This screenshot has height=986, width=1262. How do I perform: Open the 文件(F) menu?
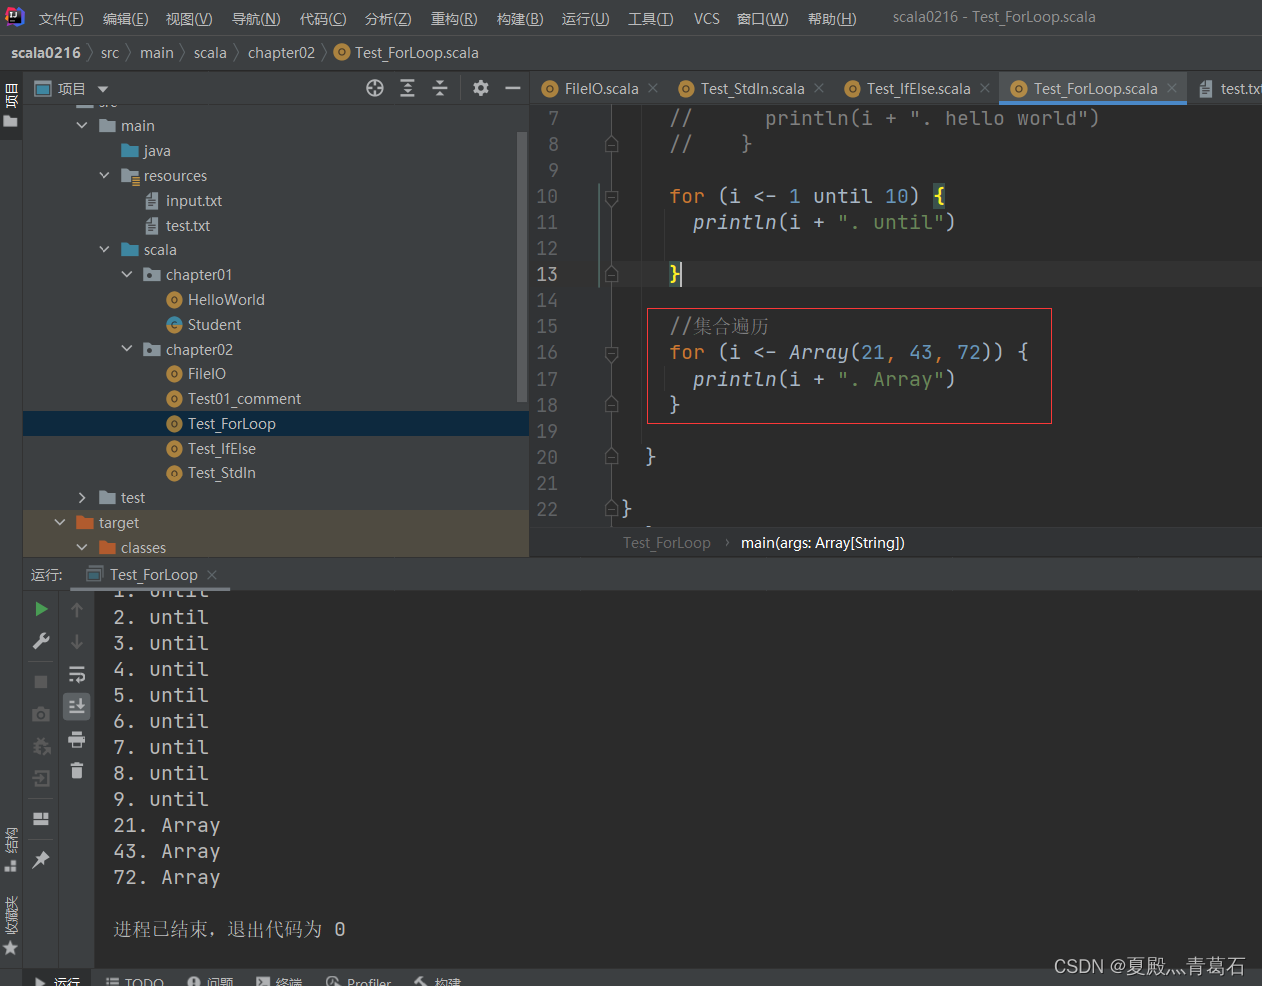[61, 18]
